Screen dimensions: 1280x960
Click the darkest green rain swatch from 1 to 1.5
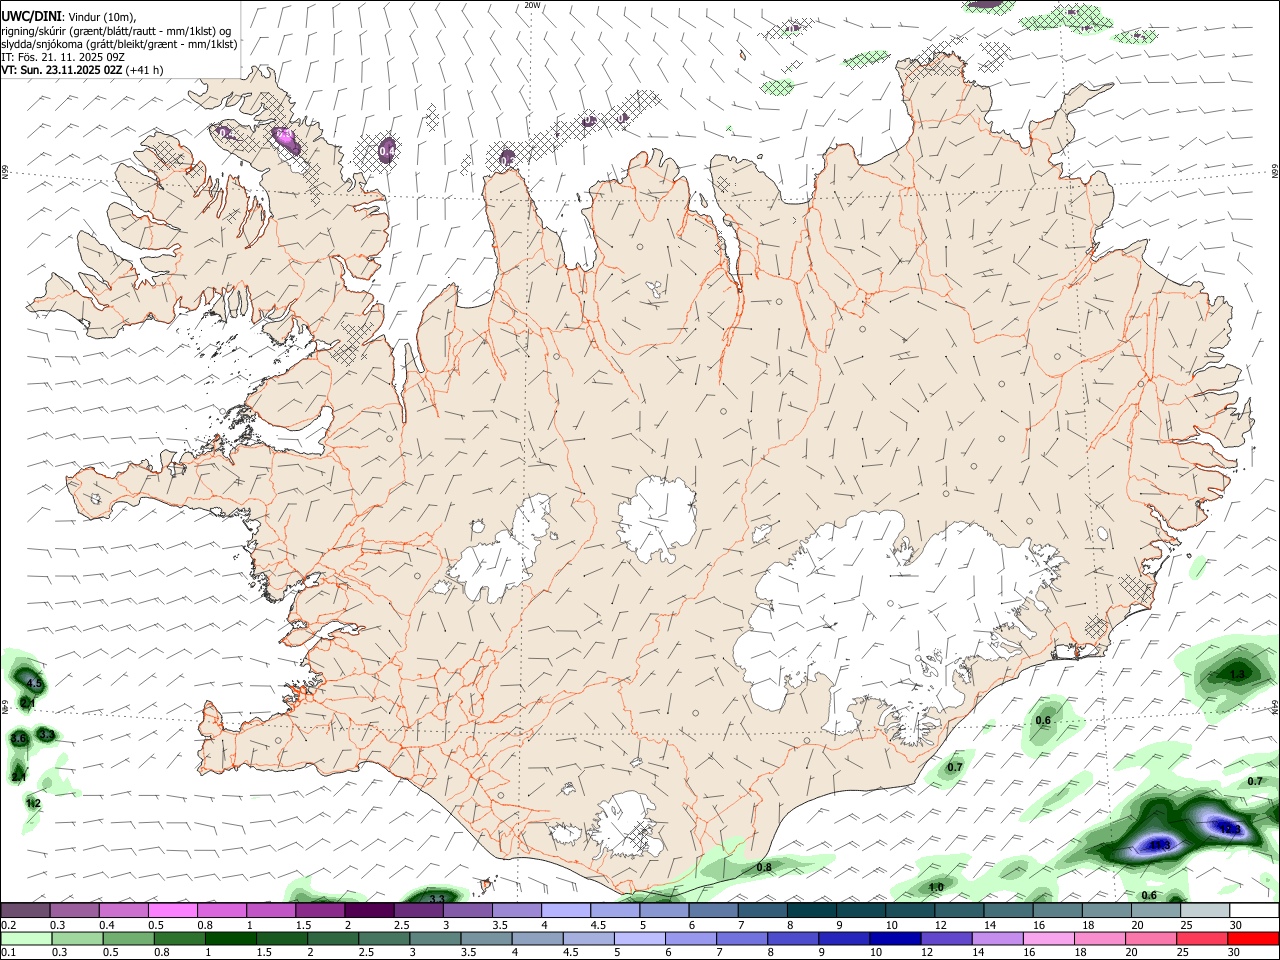coord(230,939)
